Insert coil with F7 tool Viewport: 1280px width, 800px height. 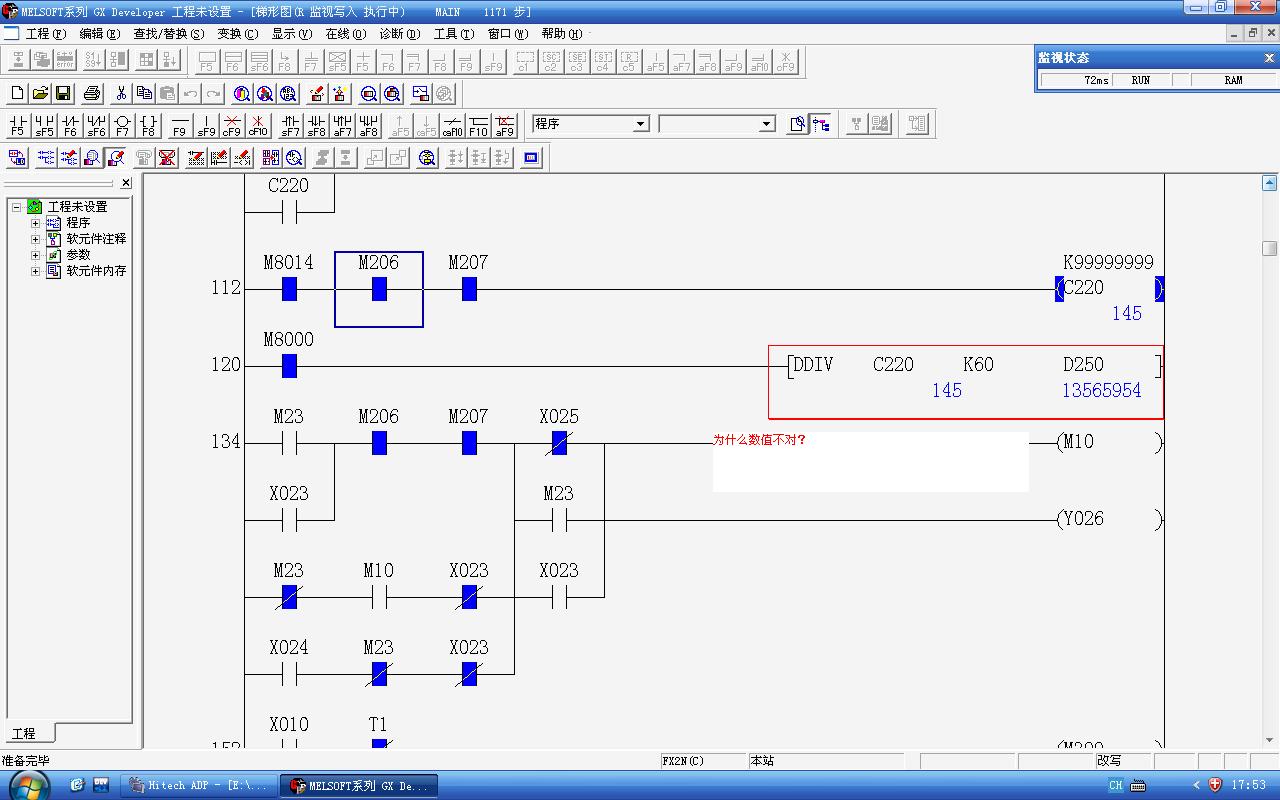(x=122, y=125)
